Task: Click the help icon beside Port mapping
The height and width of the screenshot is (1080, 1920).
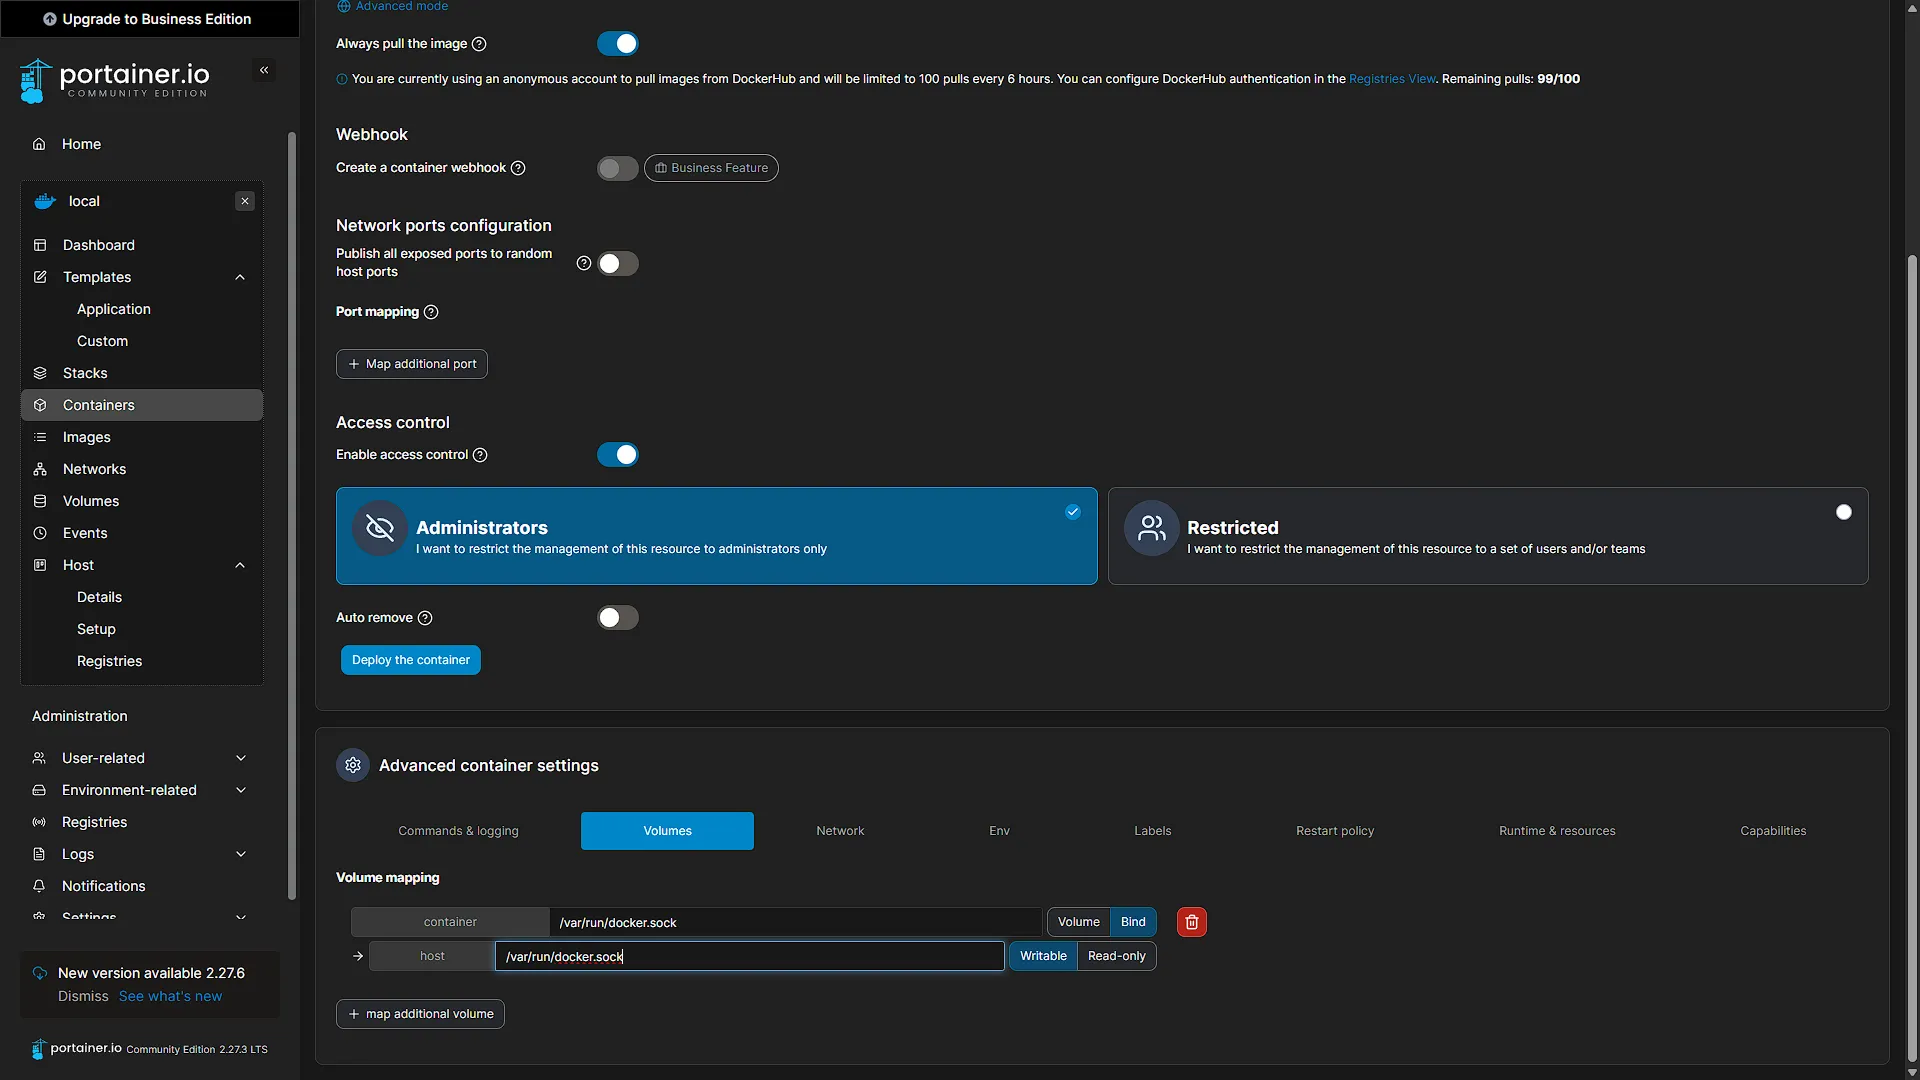Action: pos(431,312)
